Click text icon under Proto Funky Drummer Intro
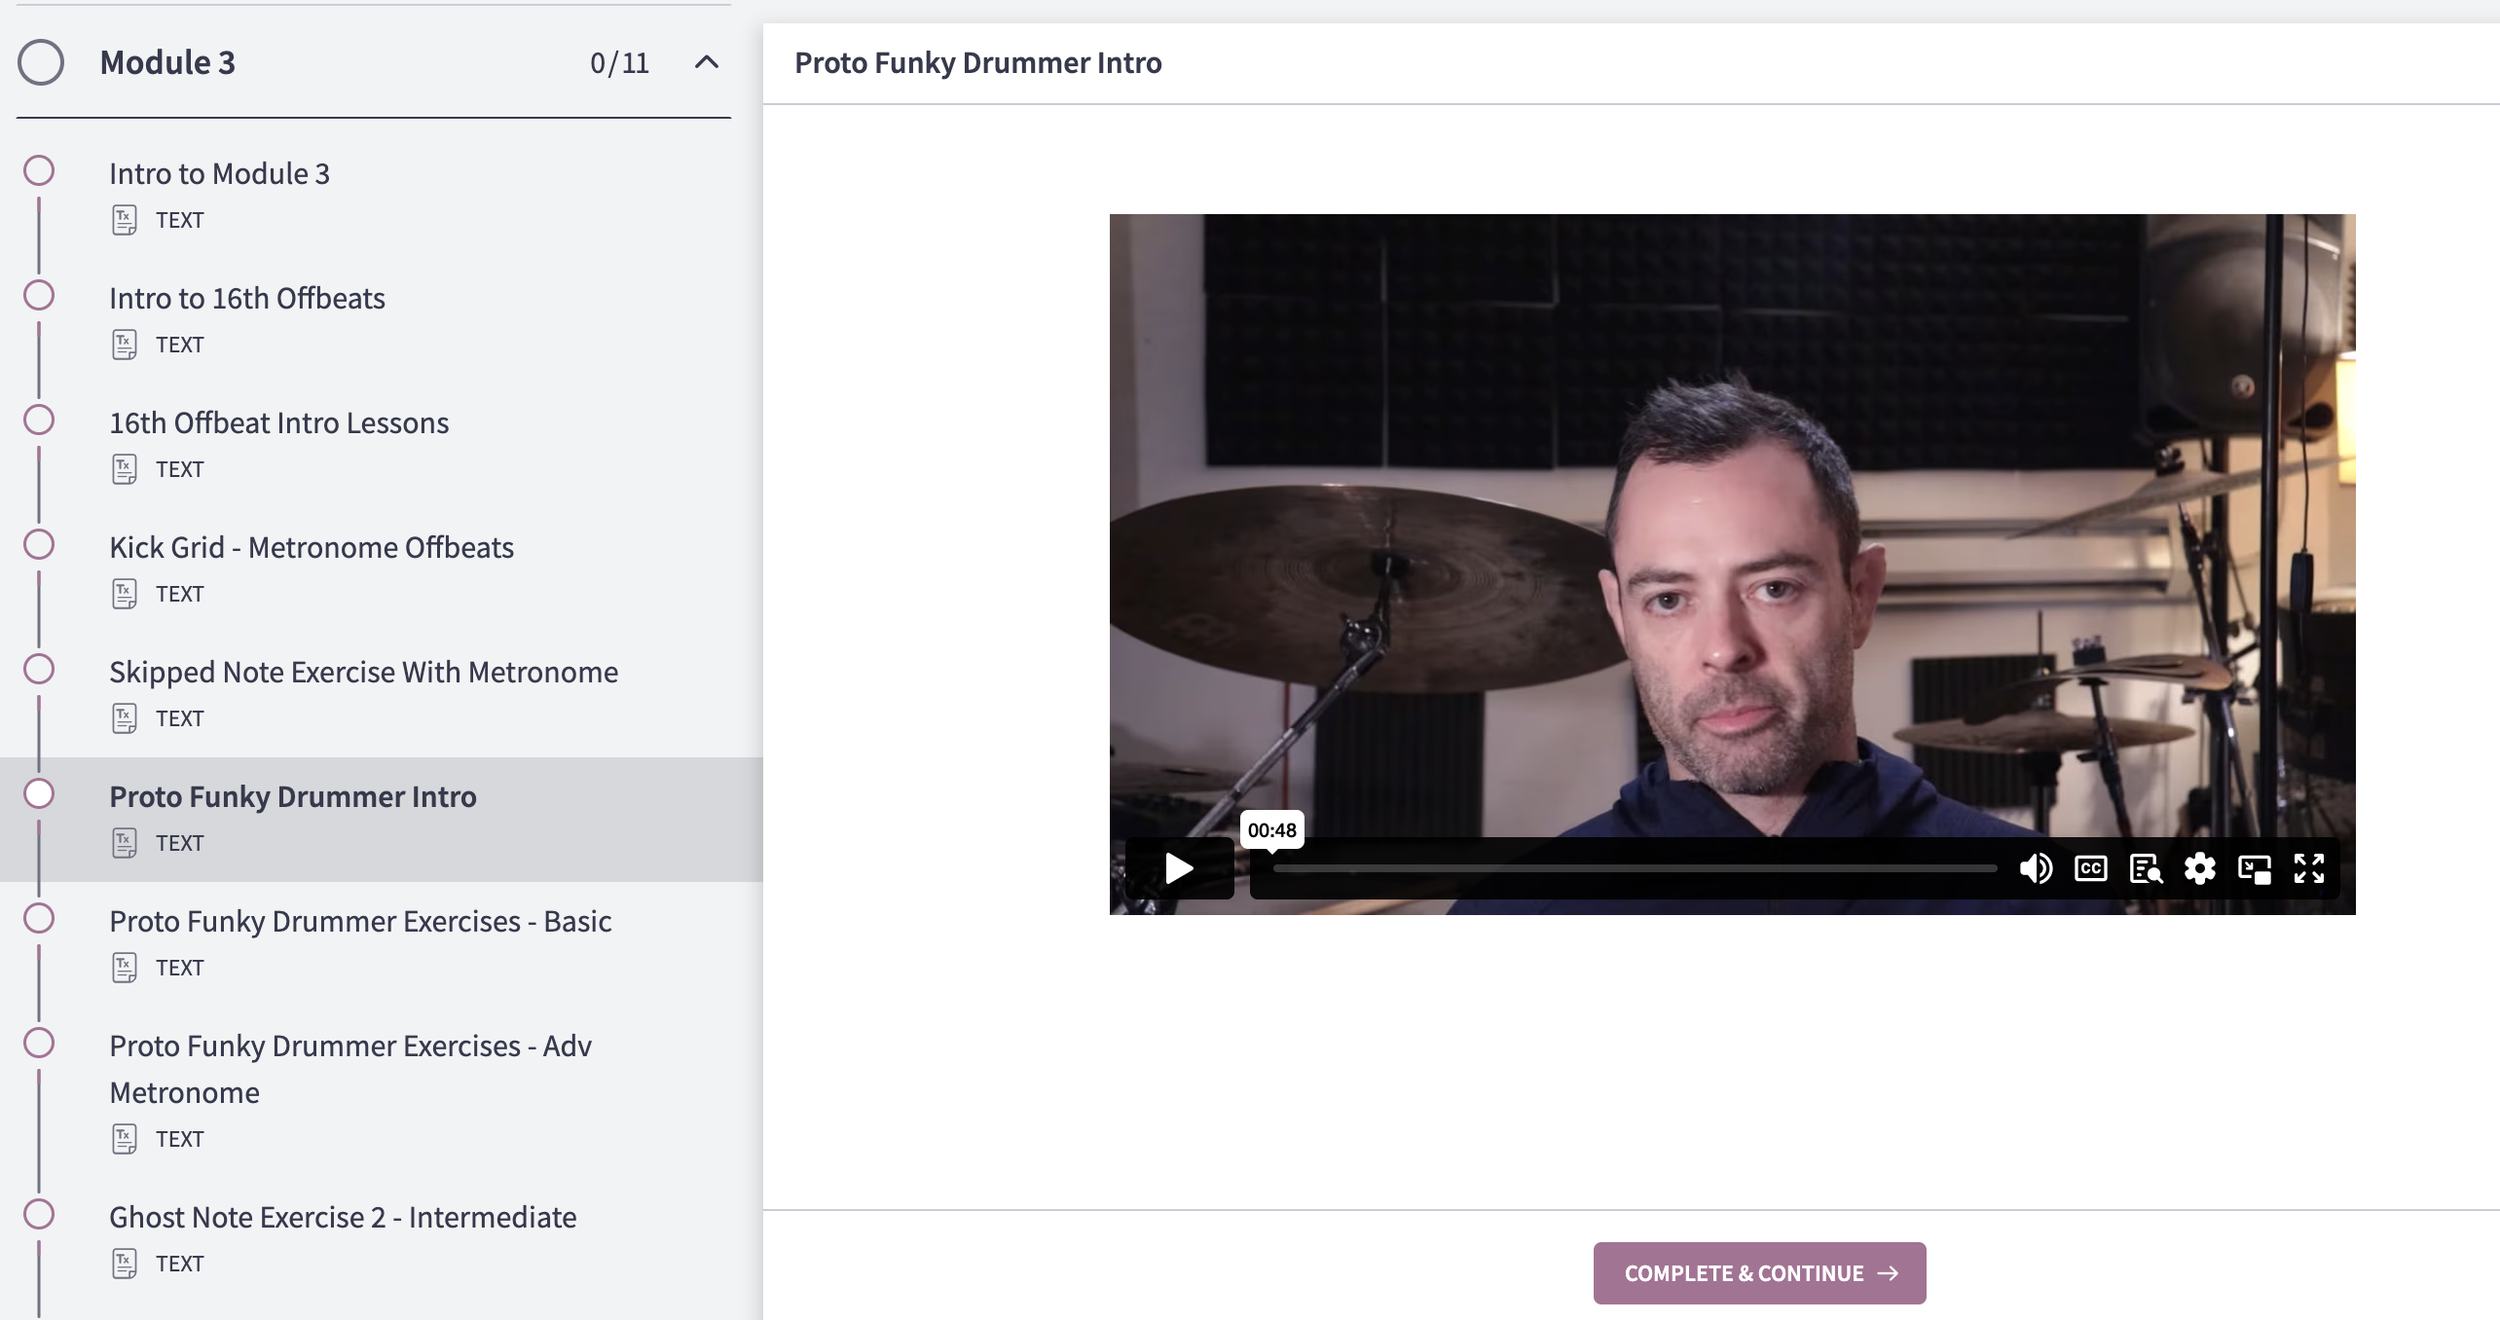Viewport: 2500px width, 1320px height. (x=124, y=843)
